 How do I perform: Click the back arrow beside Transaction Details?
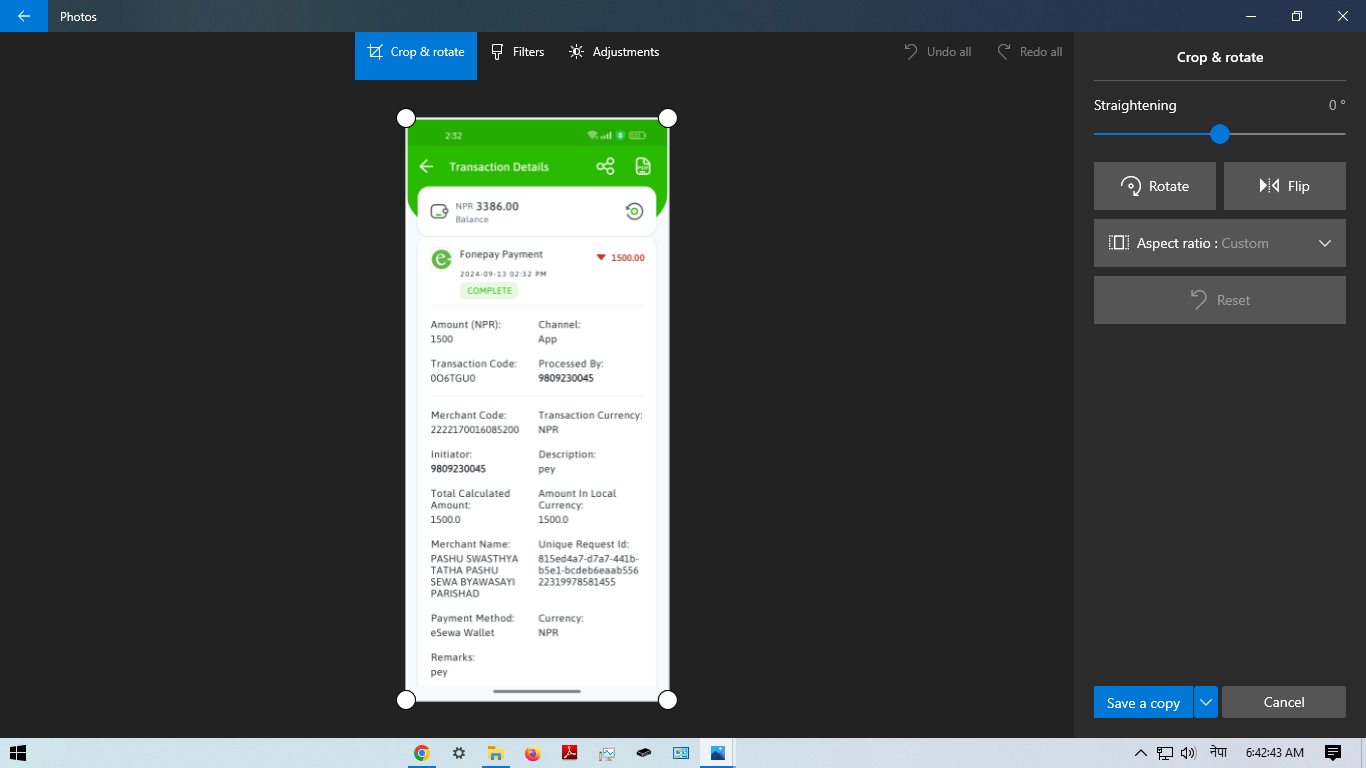click(x=426, y=167)
